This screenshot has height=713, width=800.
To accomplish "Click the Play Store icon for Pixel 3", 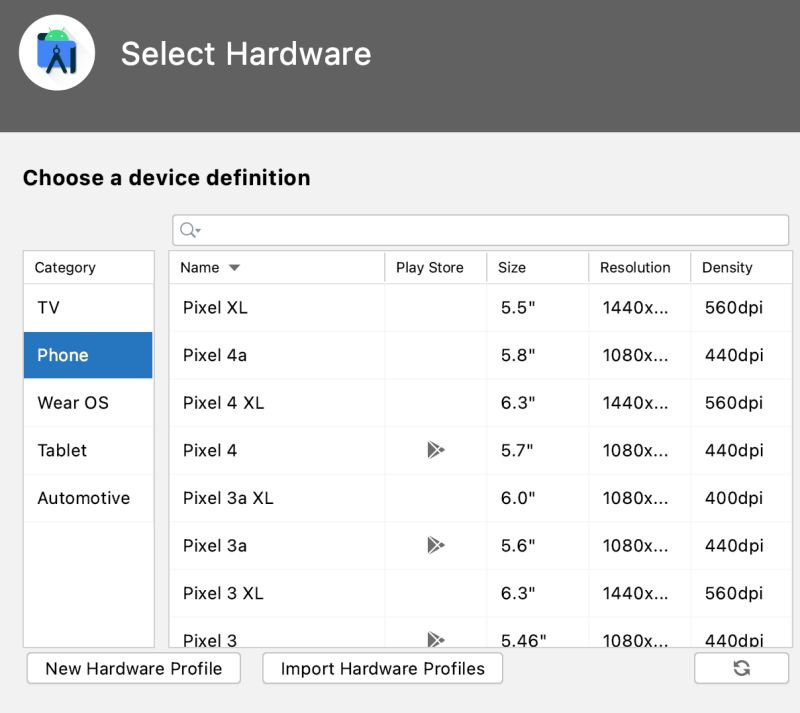I will click(434, 640).
